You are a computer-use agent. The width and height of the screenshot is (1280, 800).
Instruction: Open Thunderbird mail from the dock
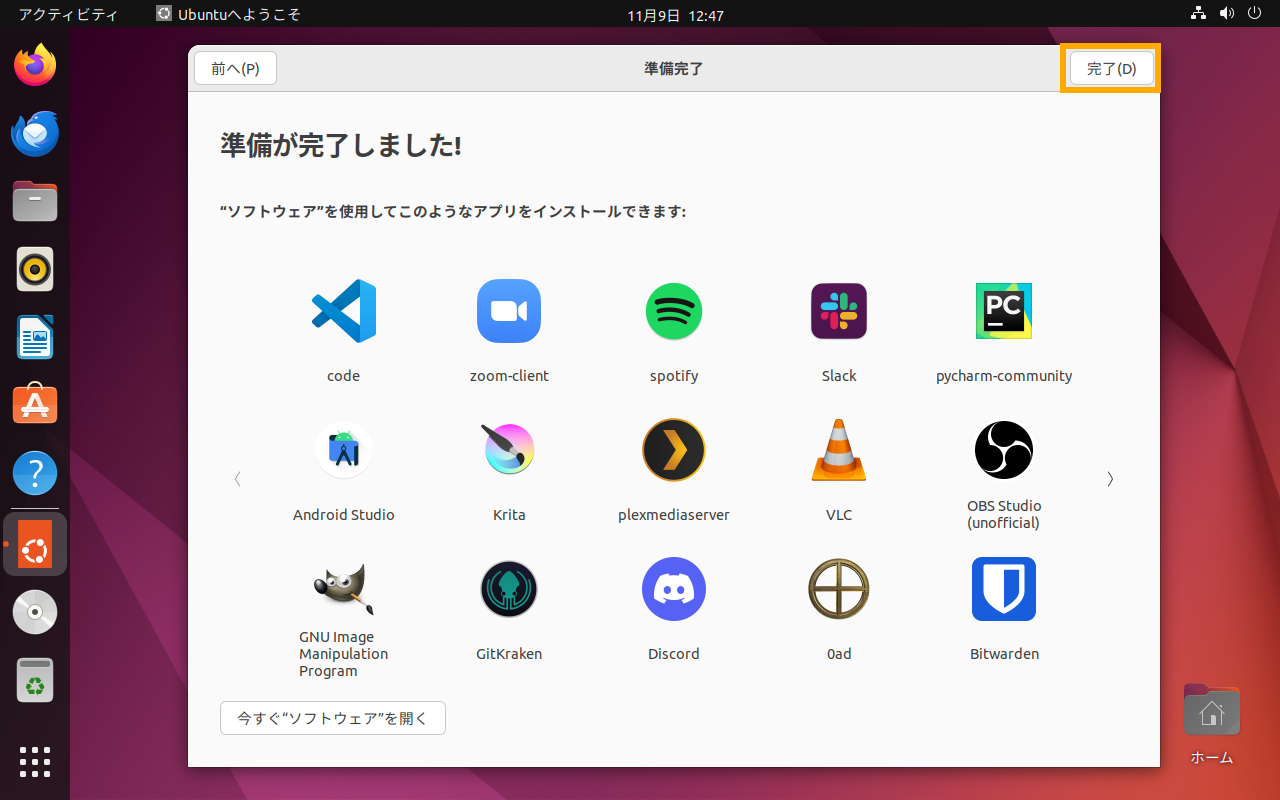pos(35,134)
